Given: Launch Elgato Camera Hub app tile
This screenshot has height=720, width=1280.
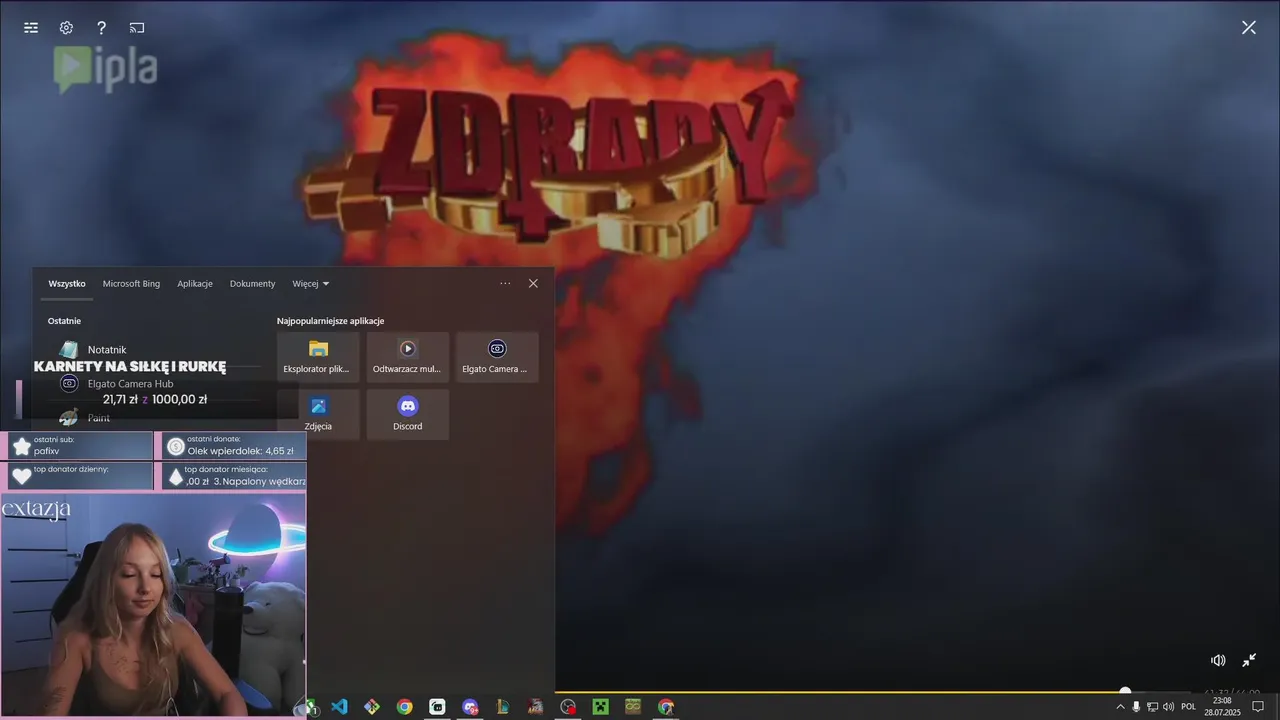Looking at the screenshot, I should click(x=497, y=357).
